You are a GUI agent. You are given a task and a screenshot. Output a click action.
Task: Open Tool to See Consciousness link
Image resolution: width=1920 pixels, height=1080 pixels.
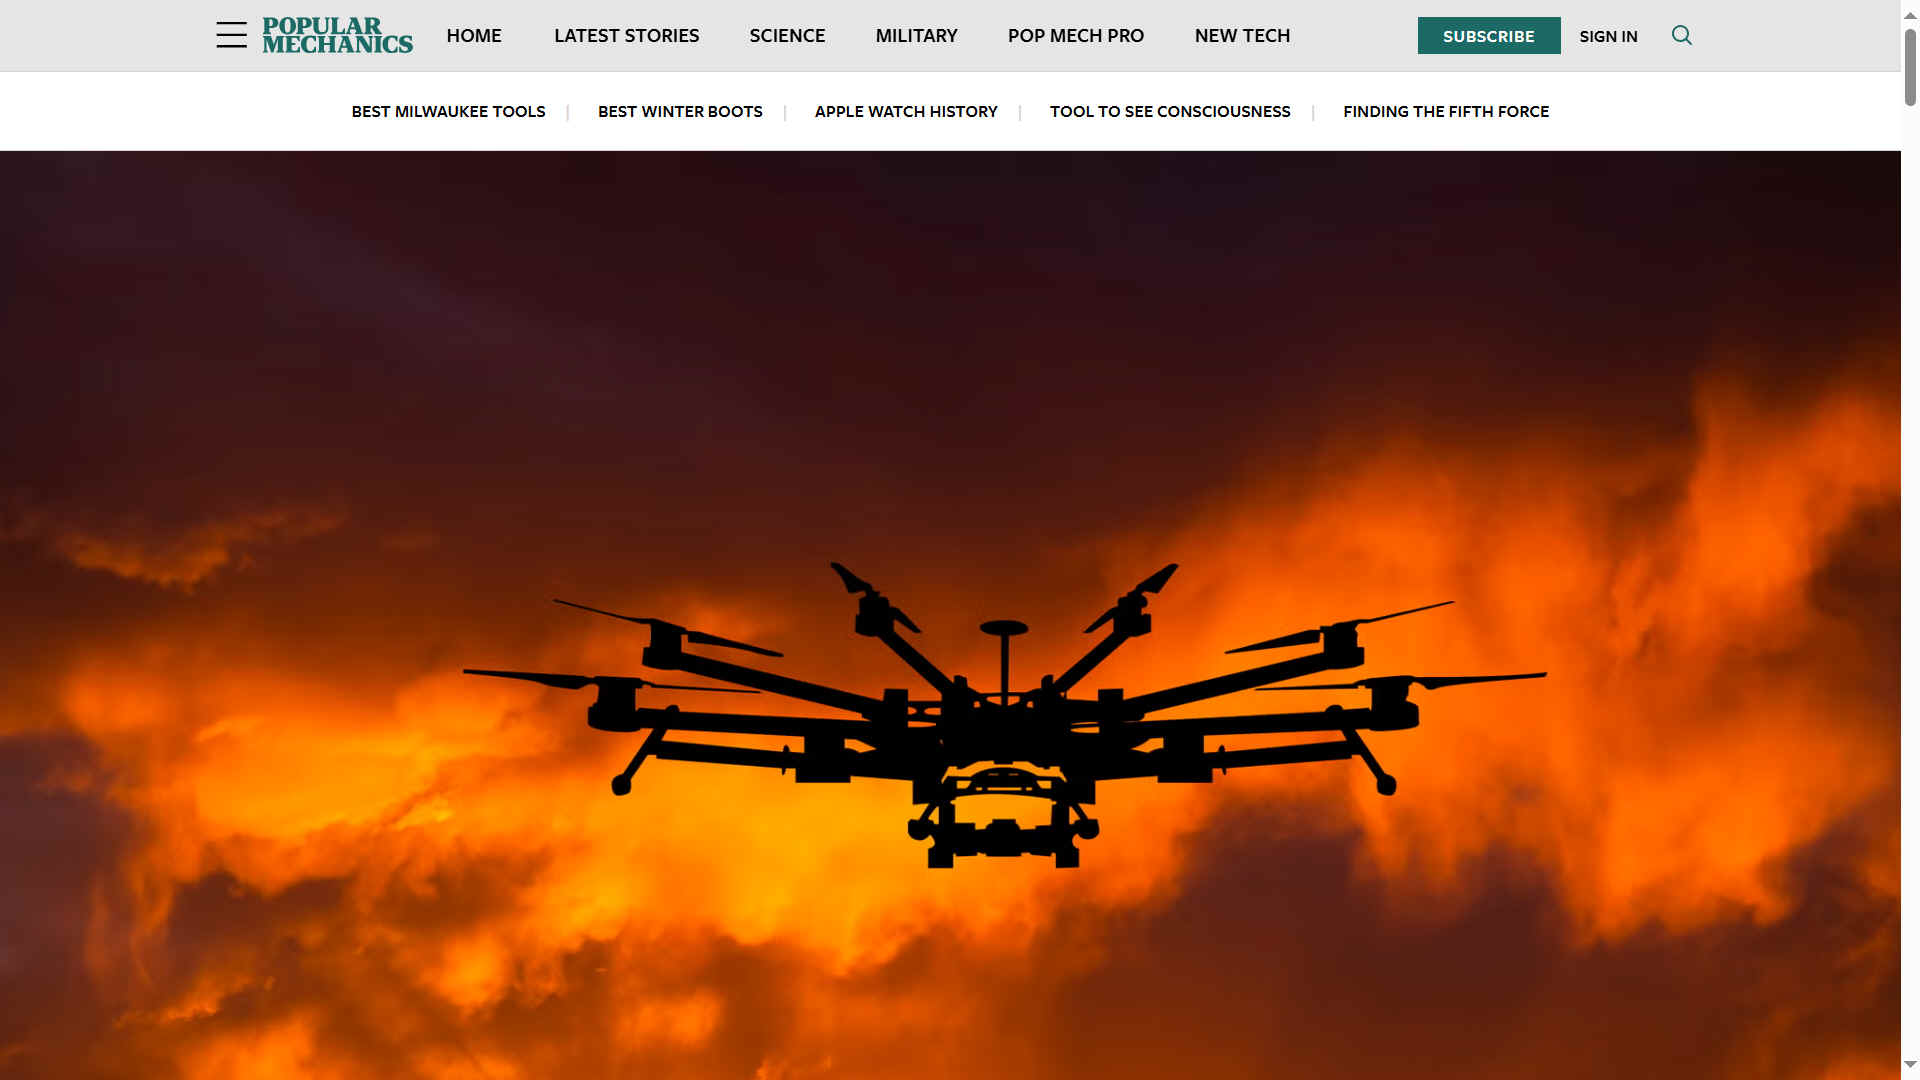pyautogui.click(x=1170, y=111)
